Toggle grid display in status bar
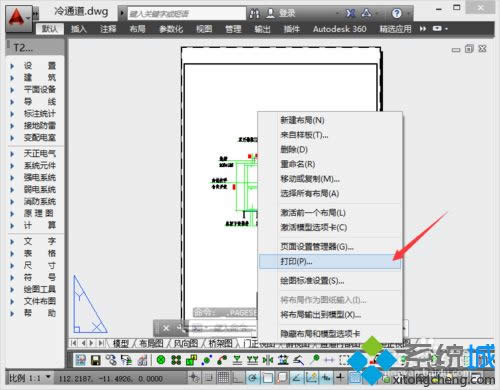The height and width of the screenshot is (390, 500). (223, 378)
